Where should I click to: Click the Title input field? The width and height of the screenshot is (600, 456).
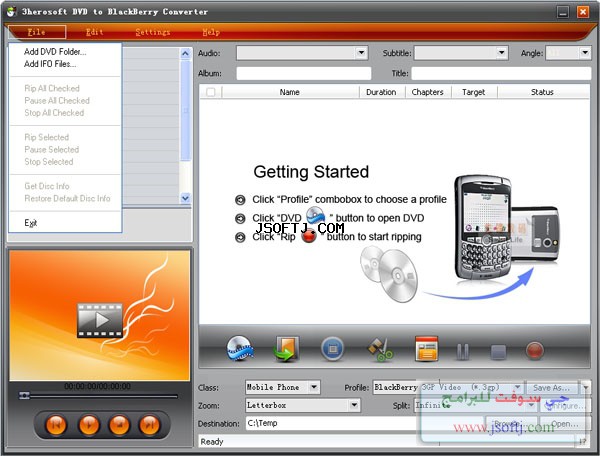point(501,73)
